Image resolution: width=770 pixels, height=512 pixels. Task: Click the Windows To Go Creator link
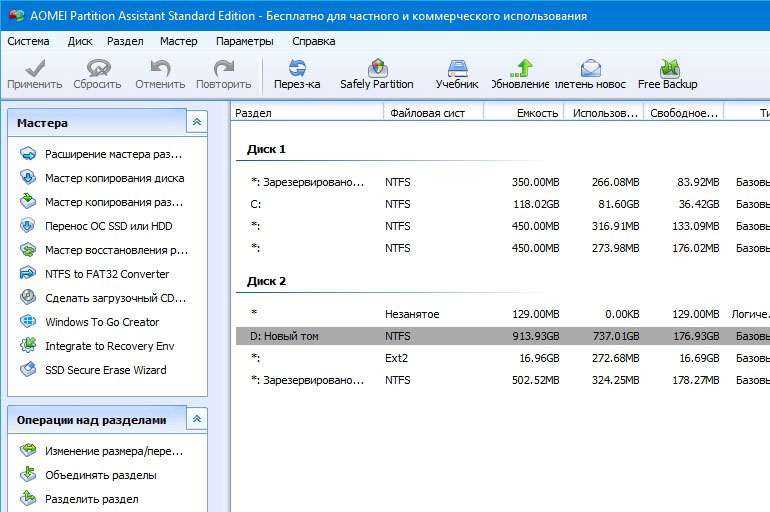point(102,322)
